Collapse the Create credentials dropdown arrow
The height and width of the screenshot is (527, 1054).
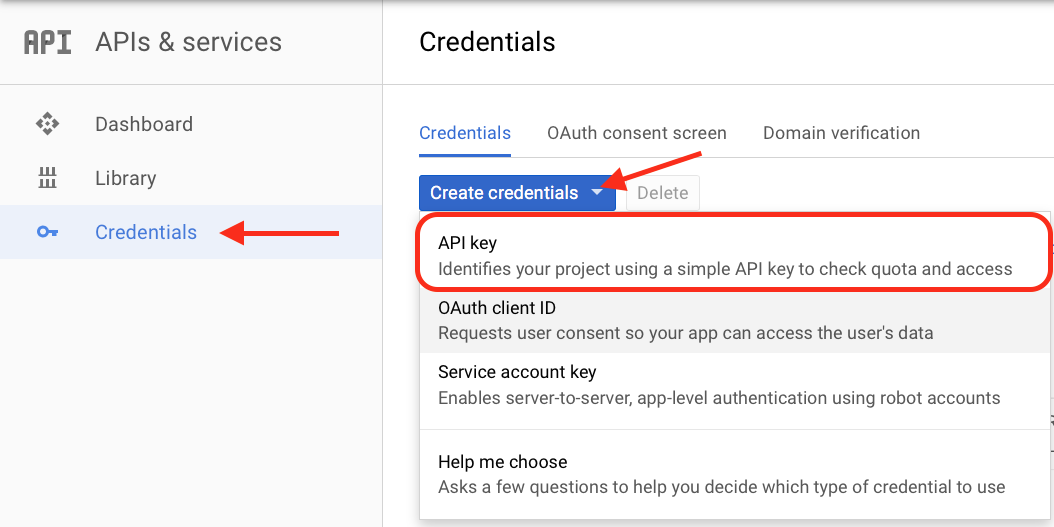(x=597, y=193)
